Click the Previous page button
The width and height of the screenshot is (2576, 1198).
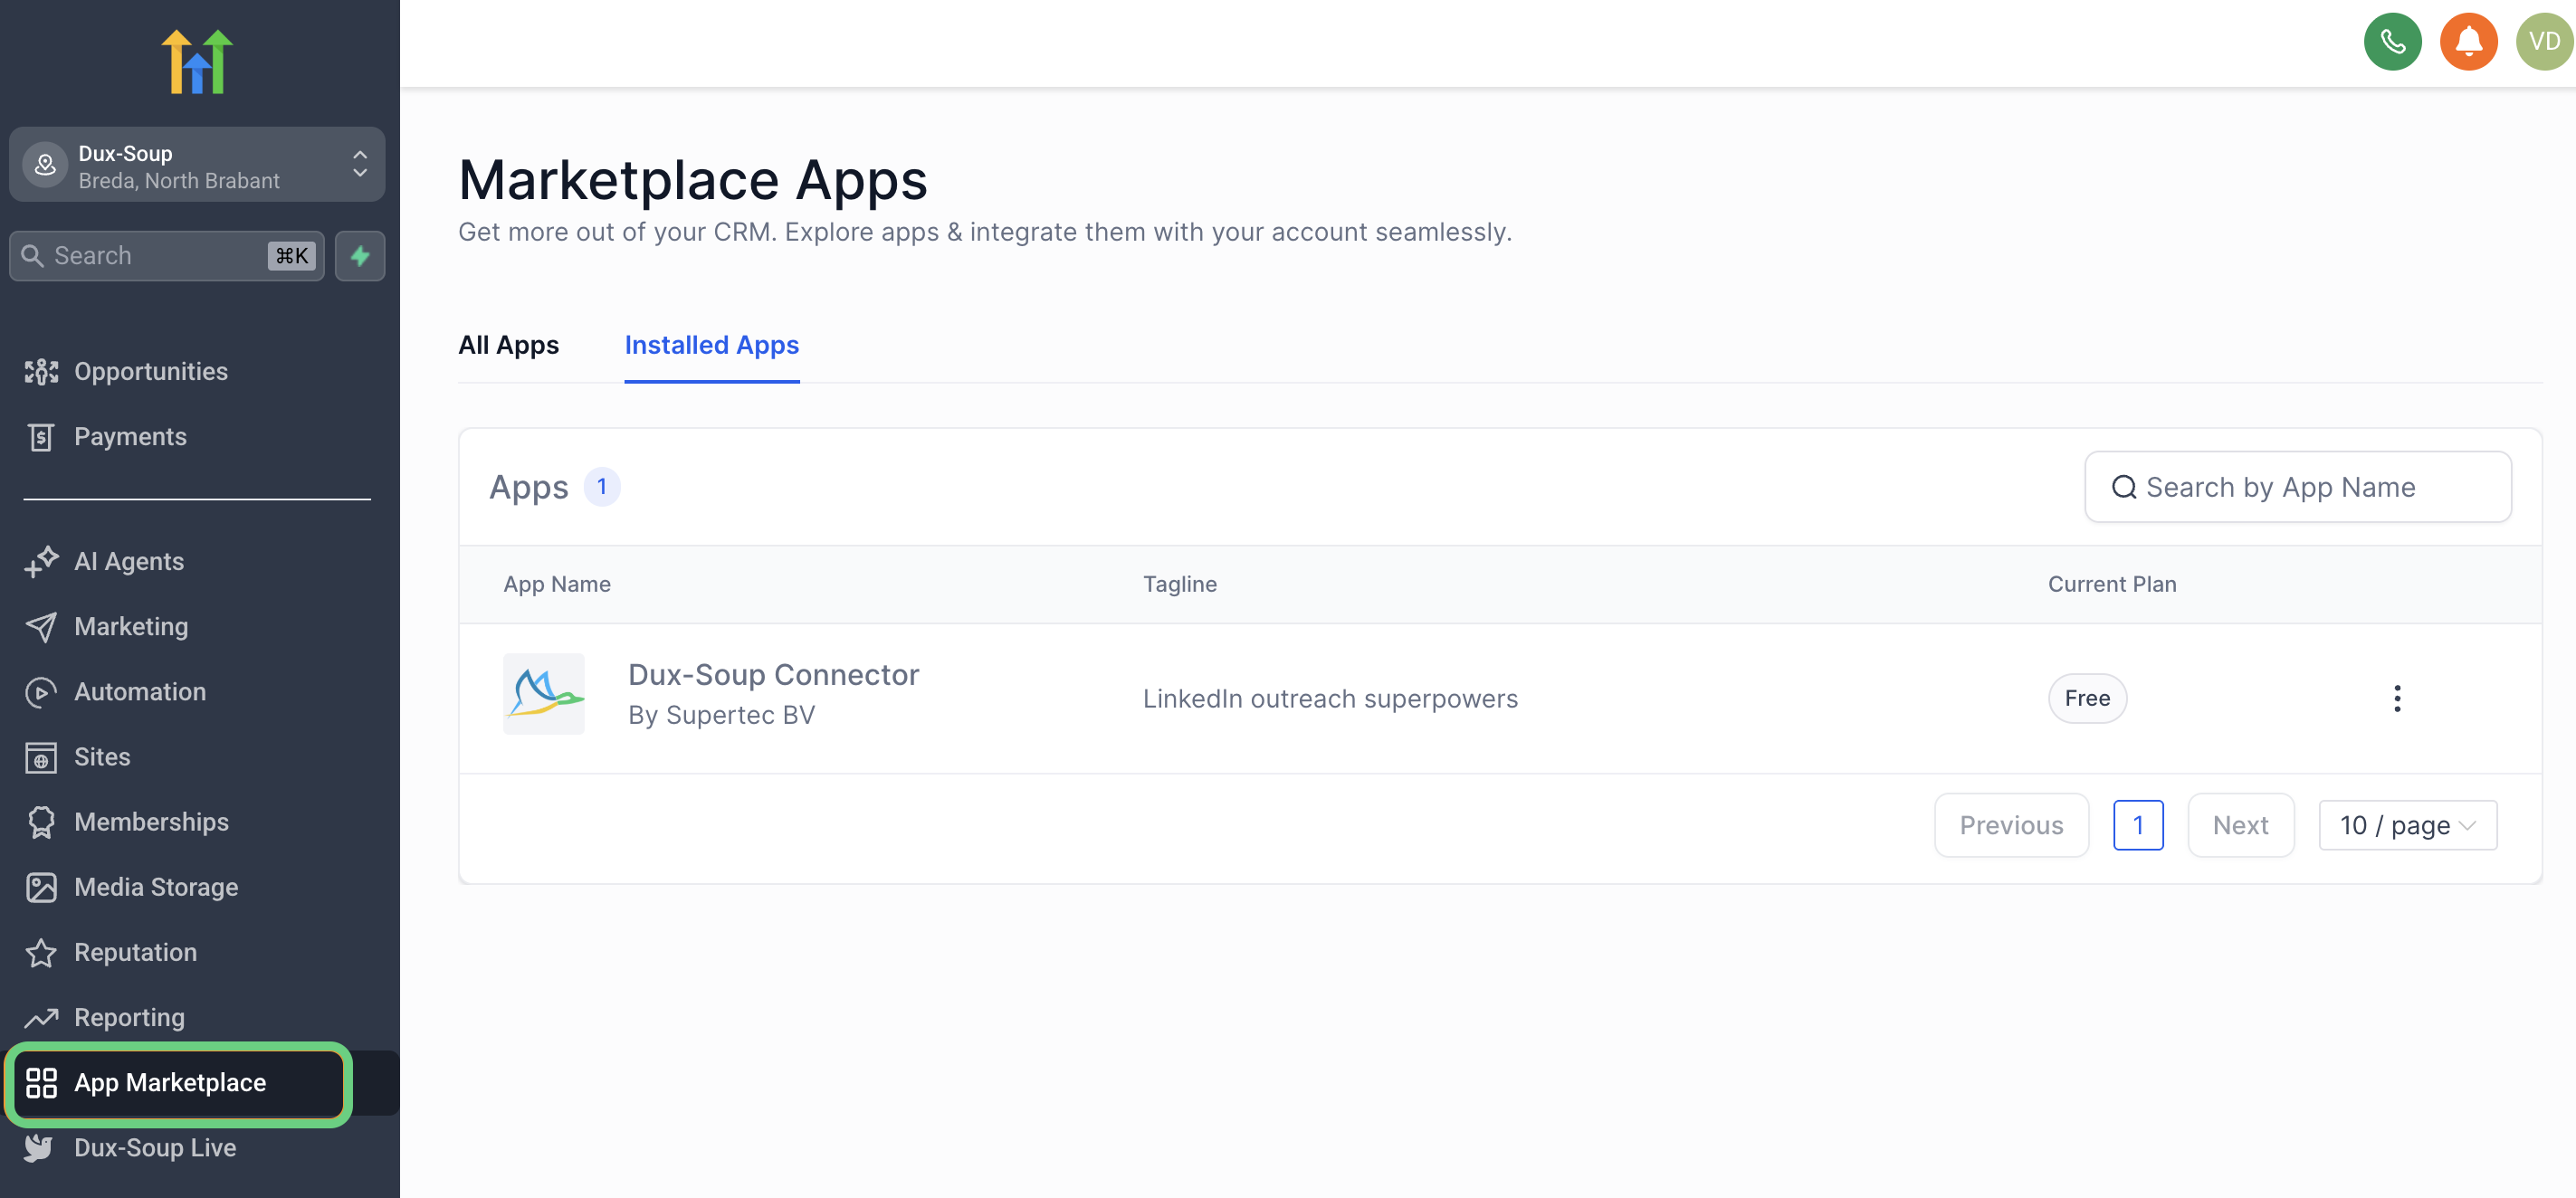(x=2011, y=825)
